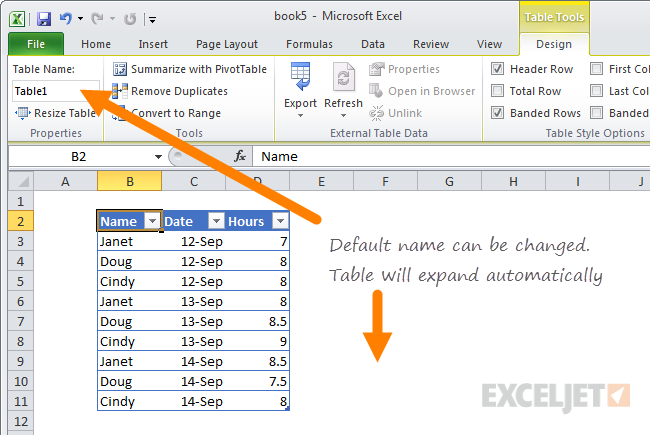Select the 14-Sep cell in row 9
Viewport: 650px width, 435px height.
point(194,362)
